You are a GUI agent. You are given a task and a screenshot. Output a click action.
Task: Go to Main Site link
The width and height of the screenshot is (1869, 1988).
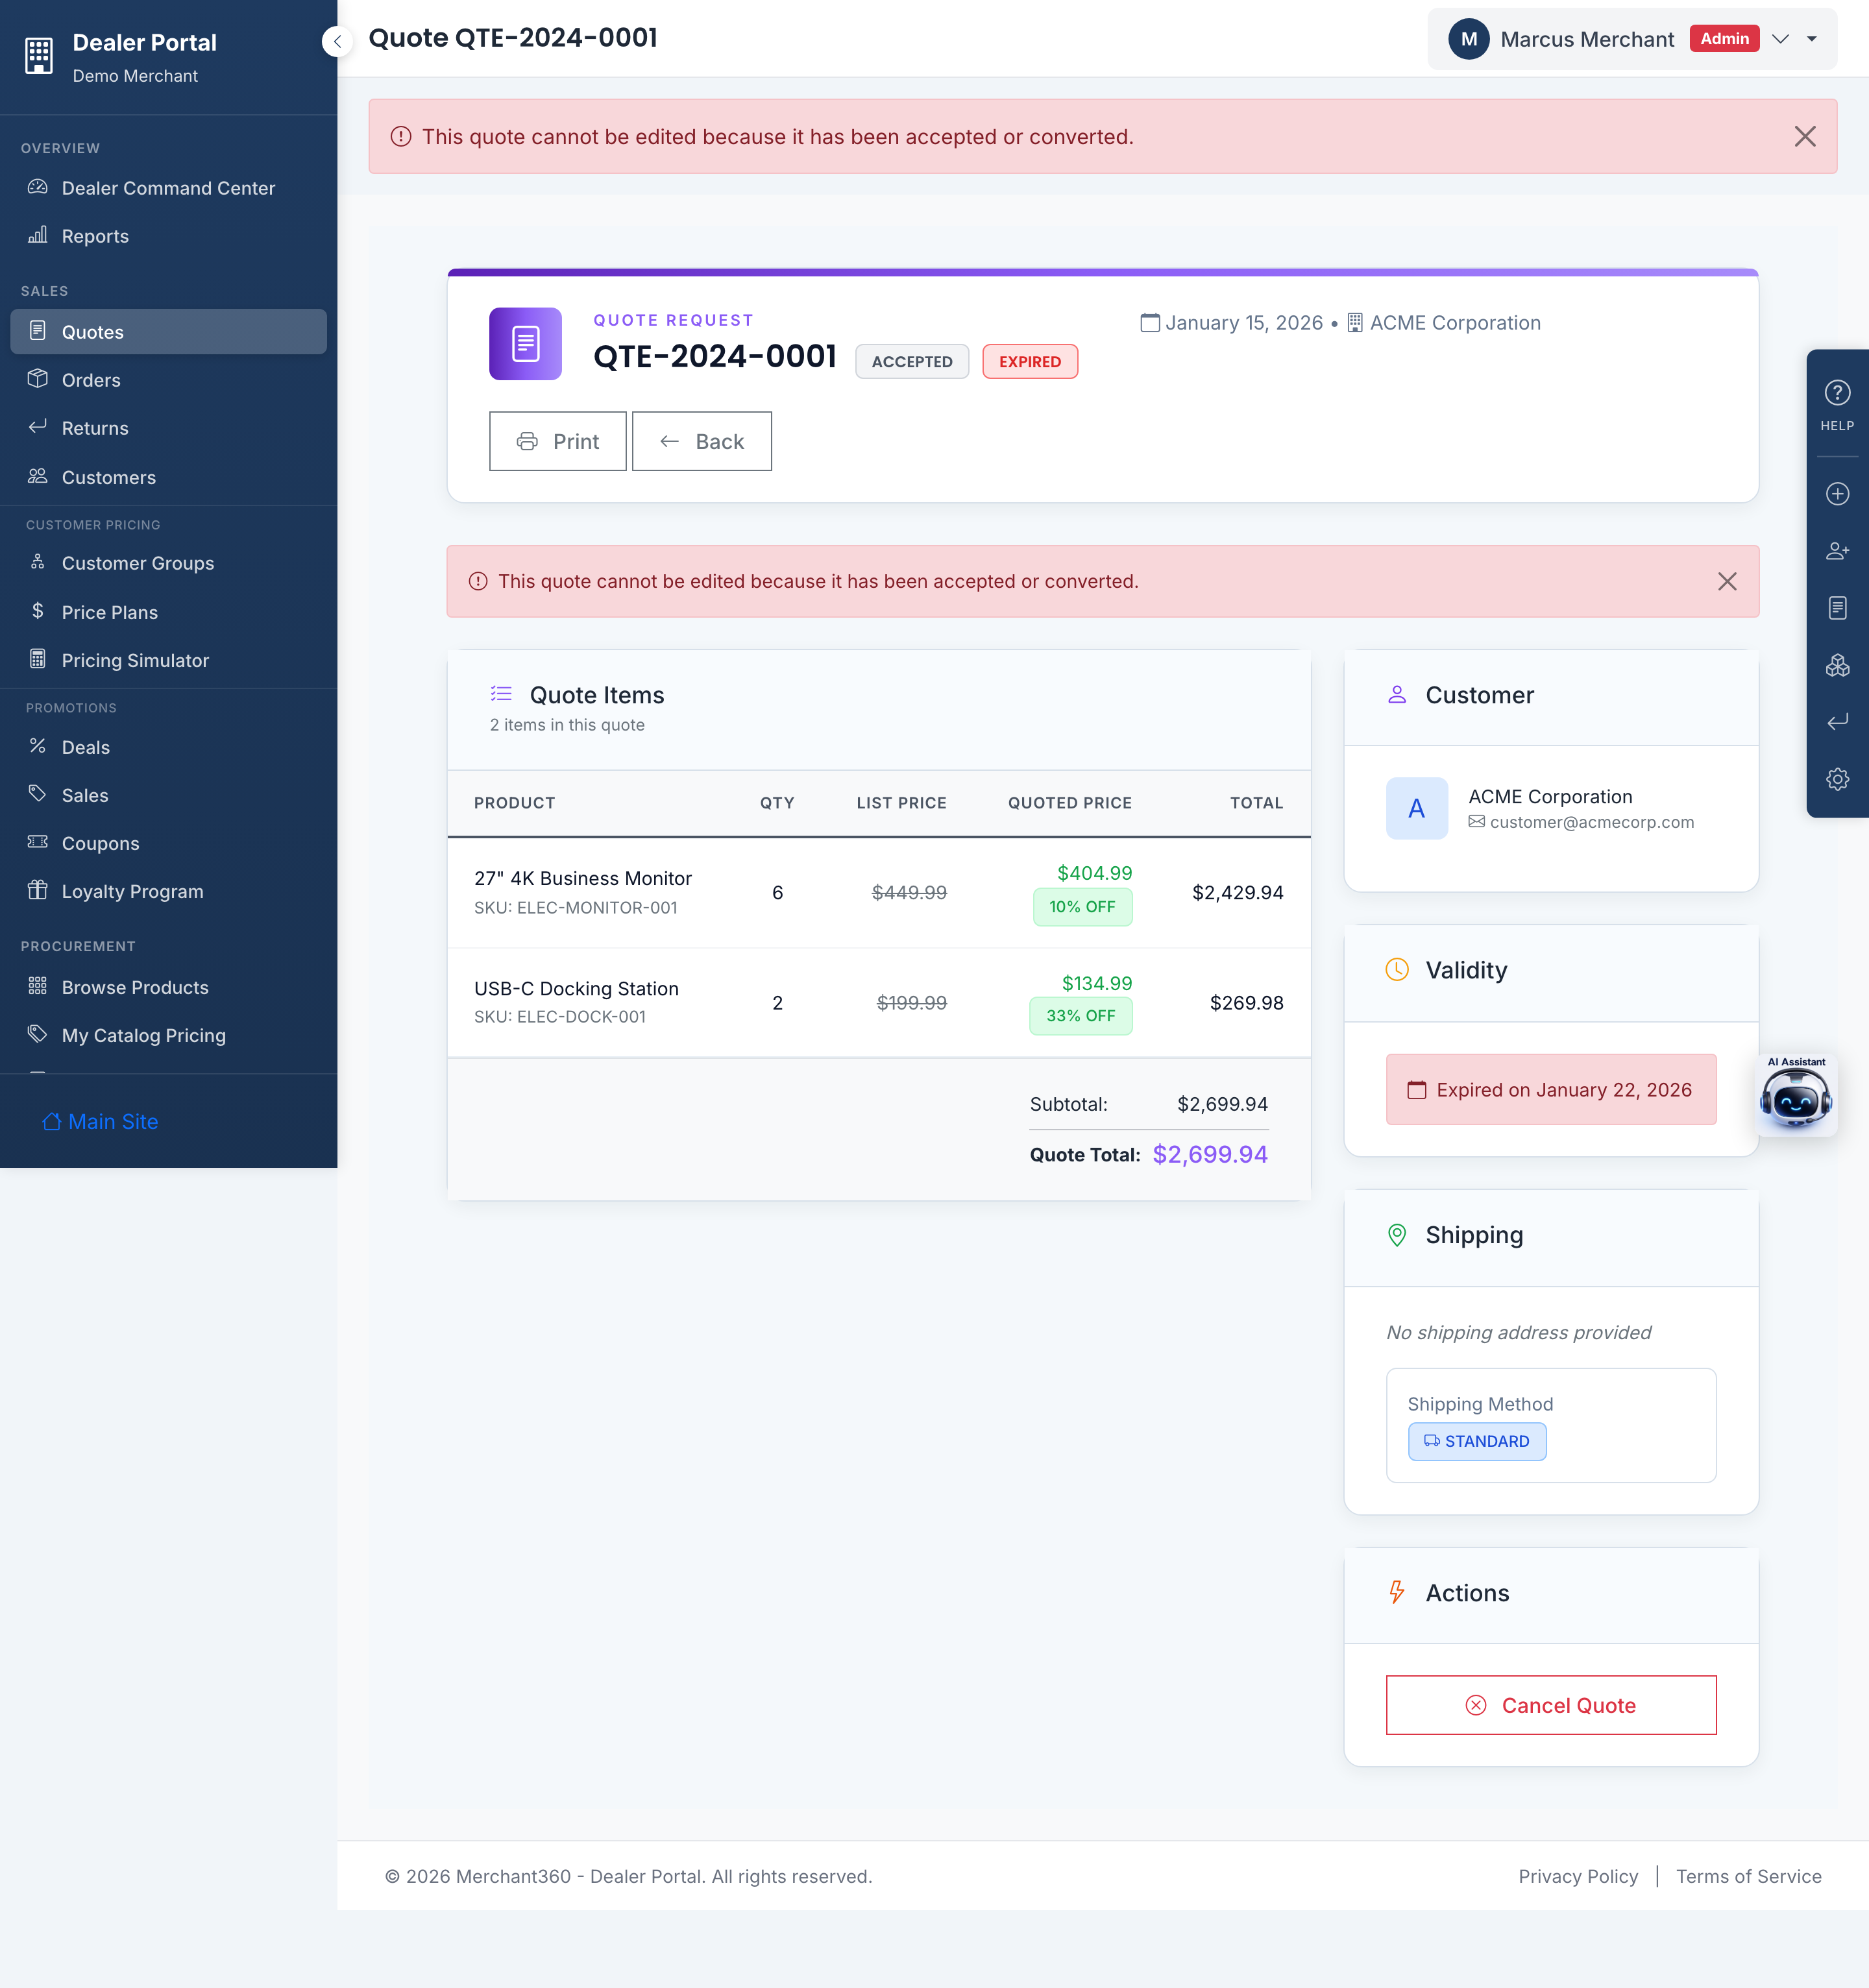point(100,1122)
